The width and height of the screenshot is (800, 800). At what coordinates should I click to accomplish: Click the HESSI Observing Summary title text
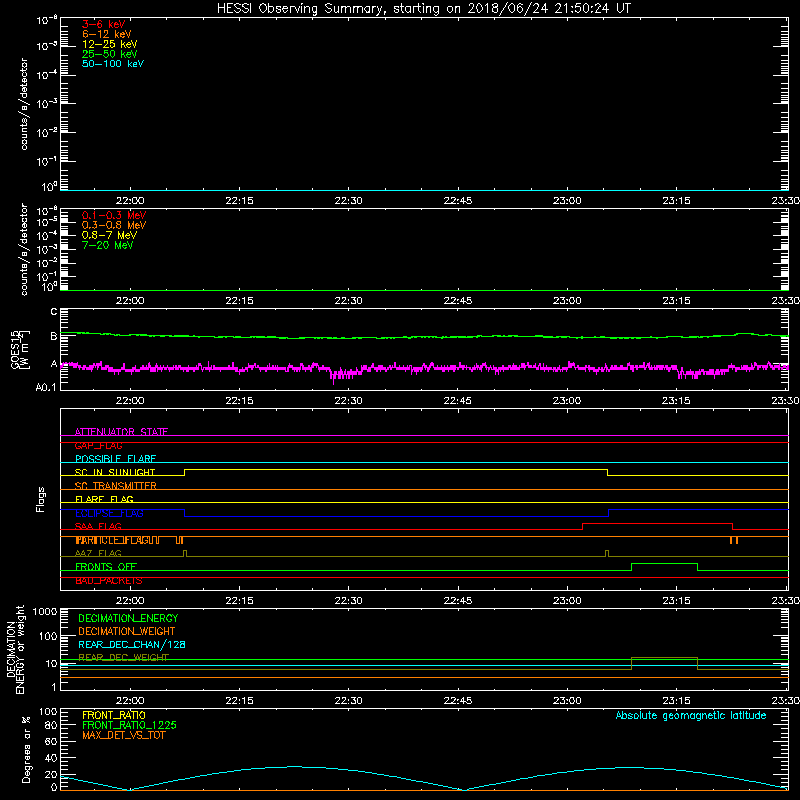click(x=424, y=9)
